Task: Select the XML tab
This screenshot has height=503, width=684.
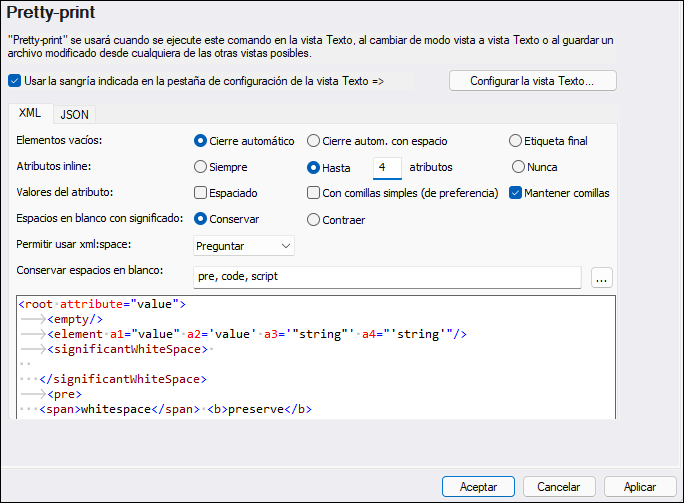Action: point(30,113)
